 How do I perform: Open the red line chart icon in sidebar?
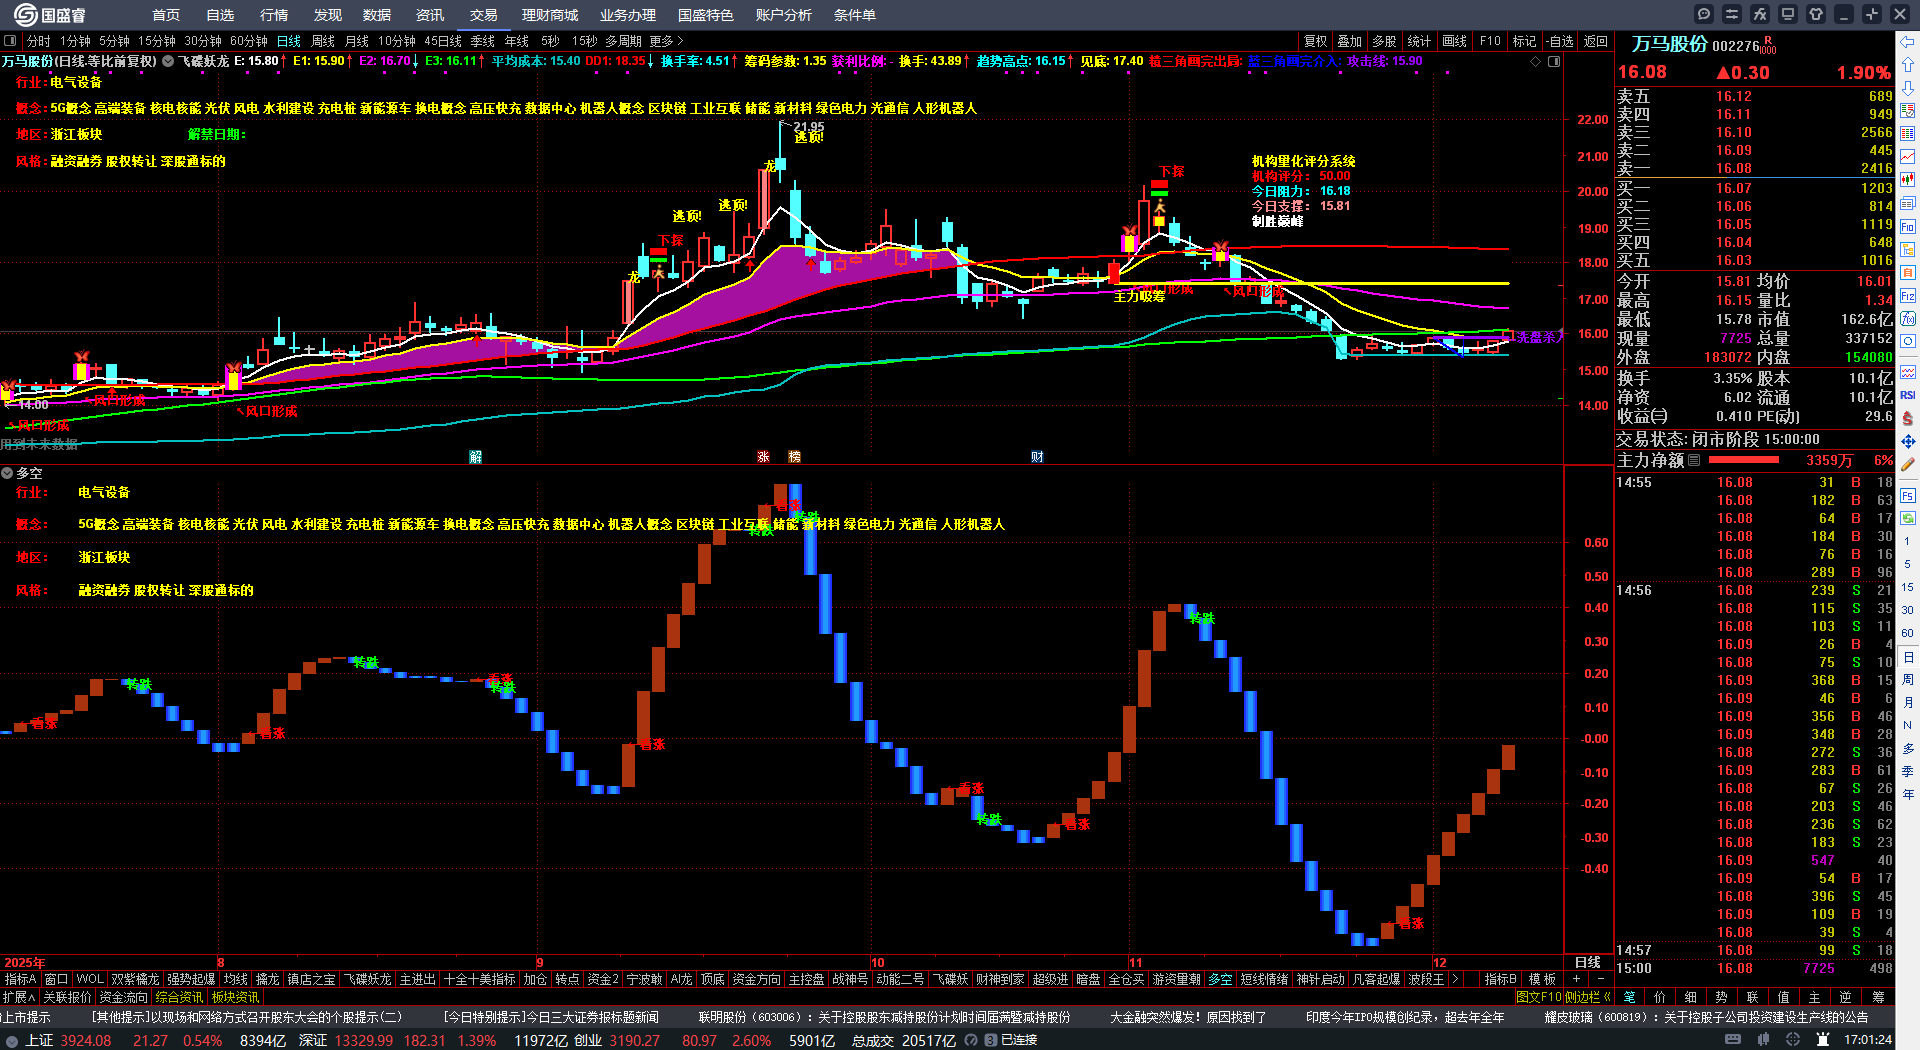pyautogui.click(x=1908, y=156)
